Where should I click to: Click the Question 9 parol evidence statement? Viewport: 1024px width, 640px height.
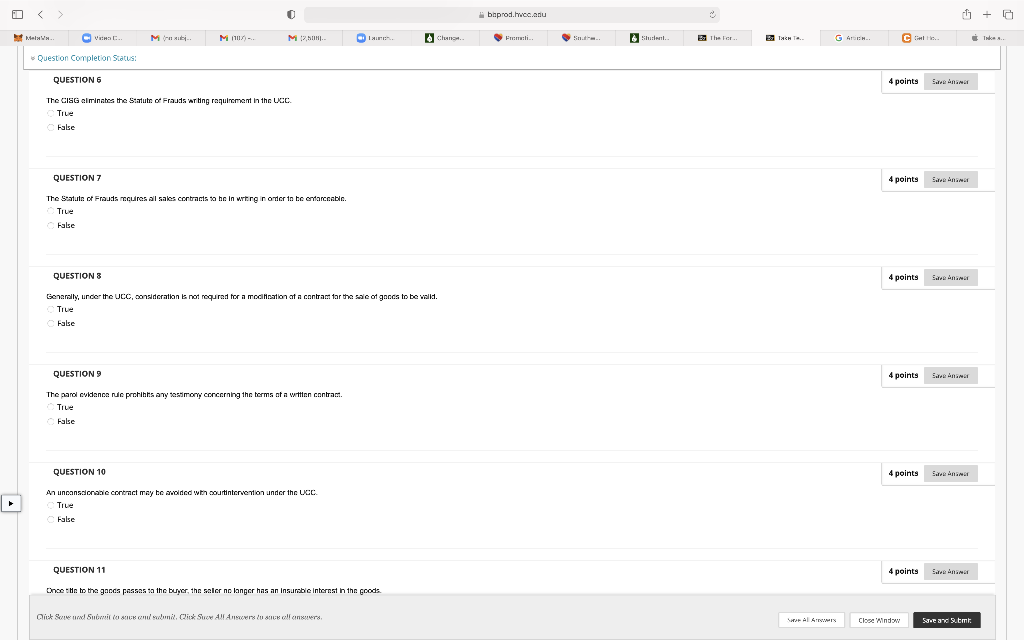(194, 394)
